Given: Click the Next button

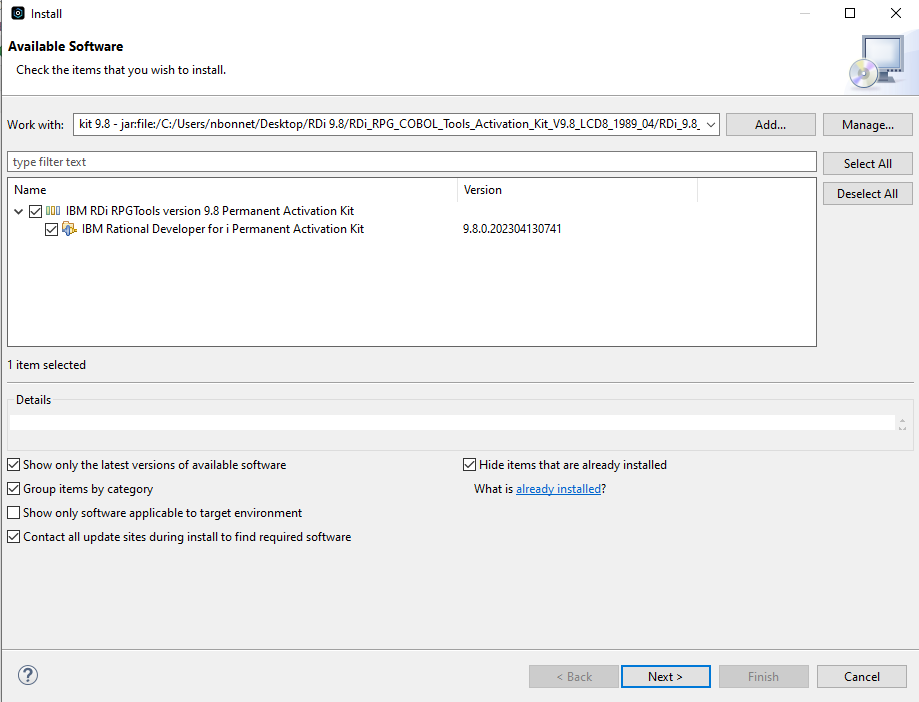Looking at the screenshot, I should pos(666,676).
